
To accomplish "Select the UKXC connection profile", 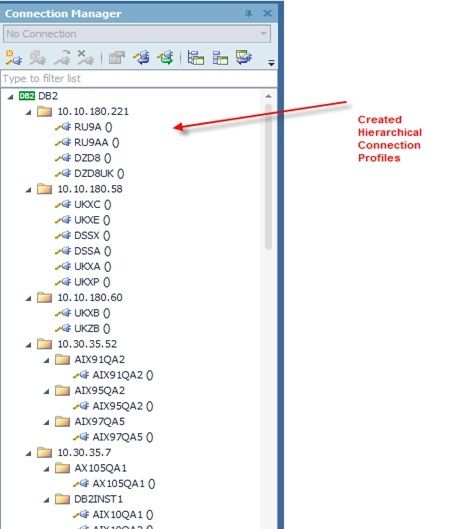I will 92,205.
